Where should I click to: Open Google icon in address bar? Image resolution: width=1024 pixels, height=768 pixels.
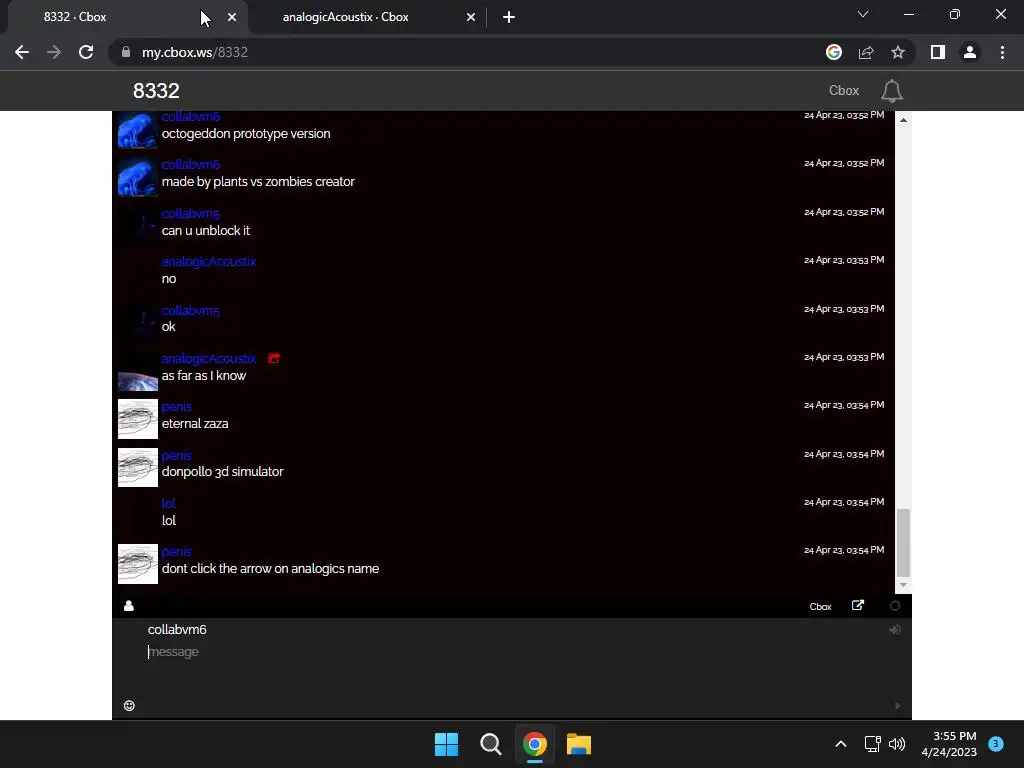pyautogui.click(x=833, y=52)
